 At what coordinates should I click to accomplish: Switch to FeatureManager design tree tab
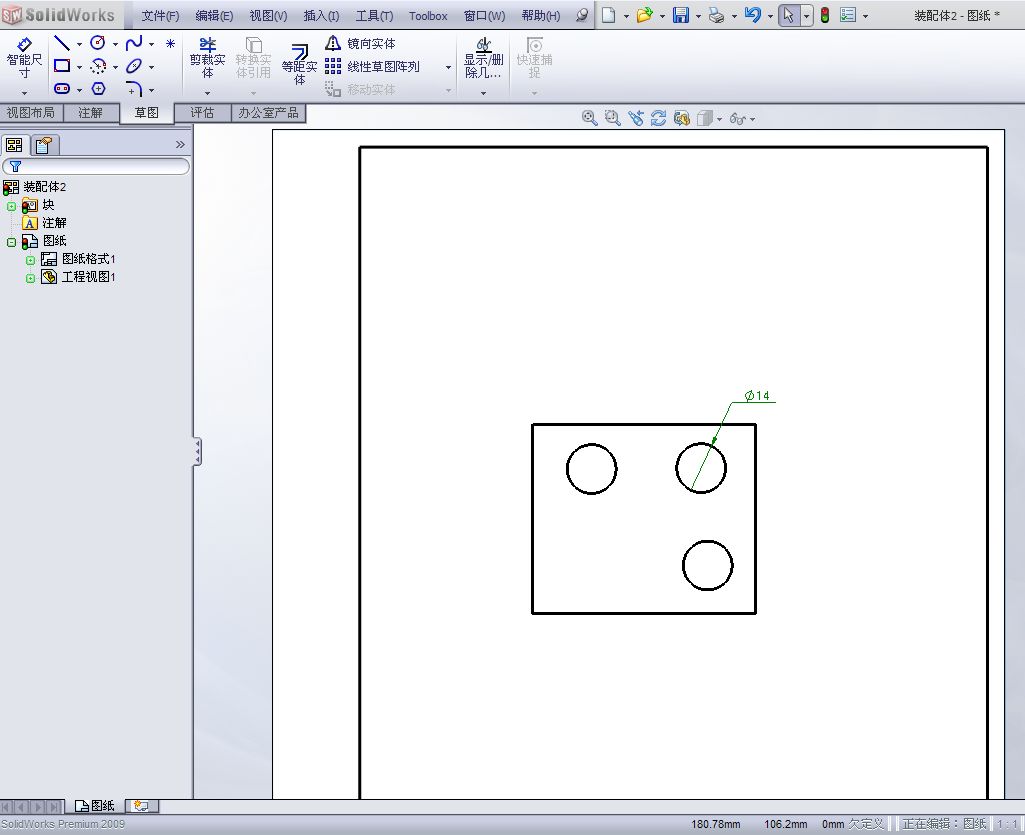[14, 145]
